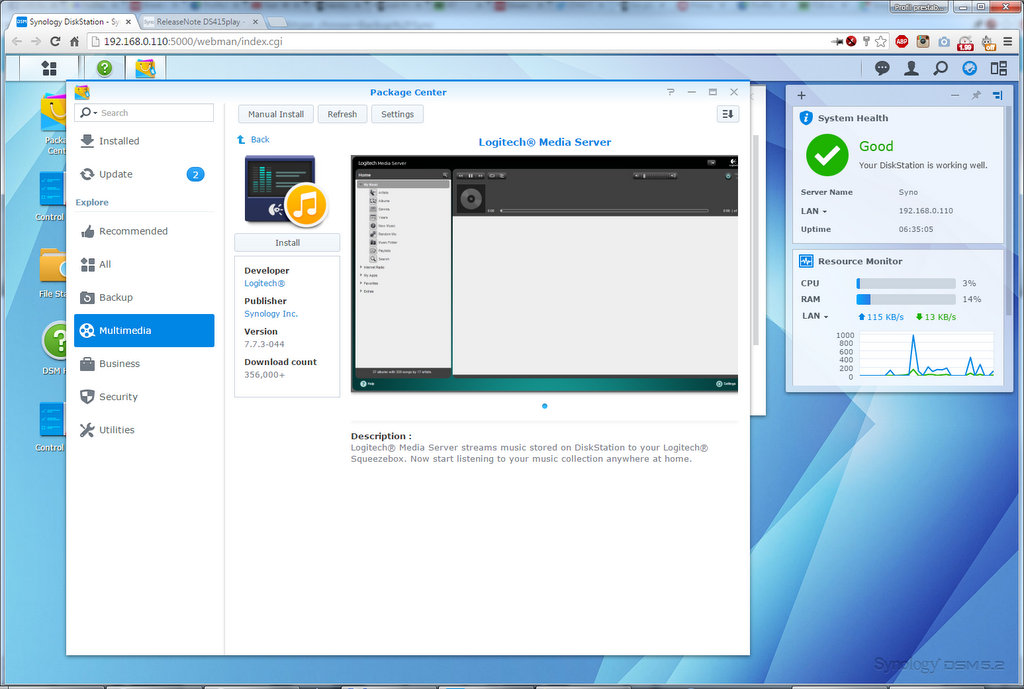
Task: Open the Update section
Action: 144,174
